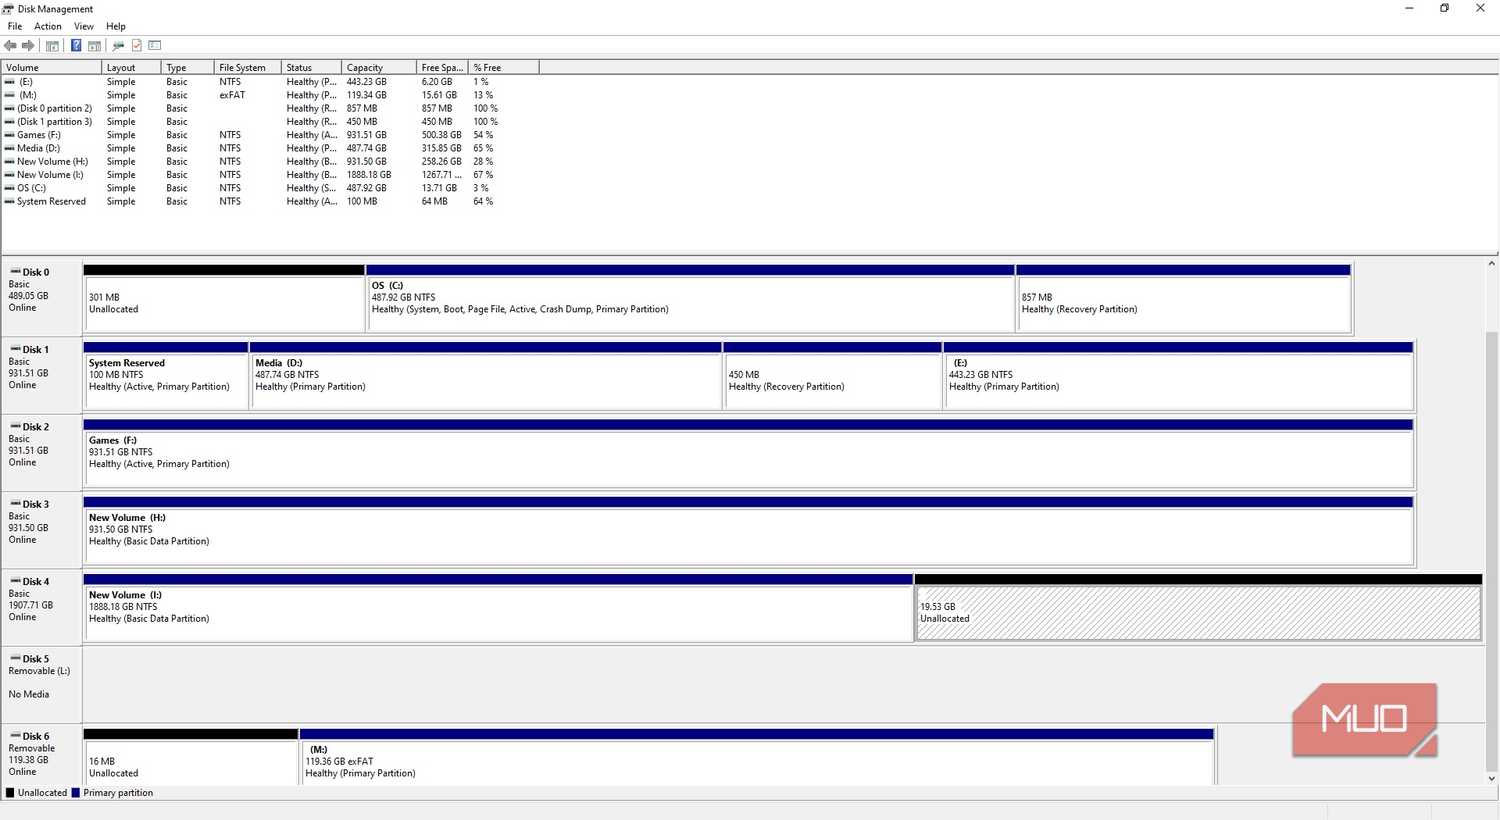Toggle the Show/Hide Console Tree icon

(52, 45)
